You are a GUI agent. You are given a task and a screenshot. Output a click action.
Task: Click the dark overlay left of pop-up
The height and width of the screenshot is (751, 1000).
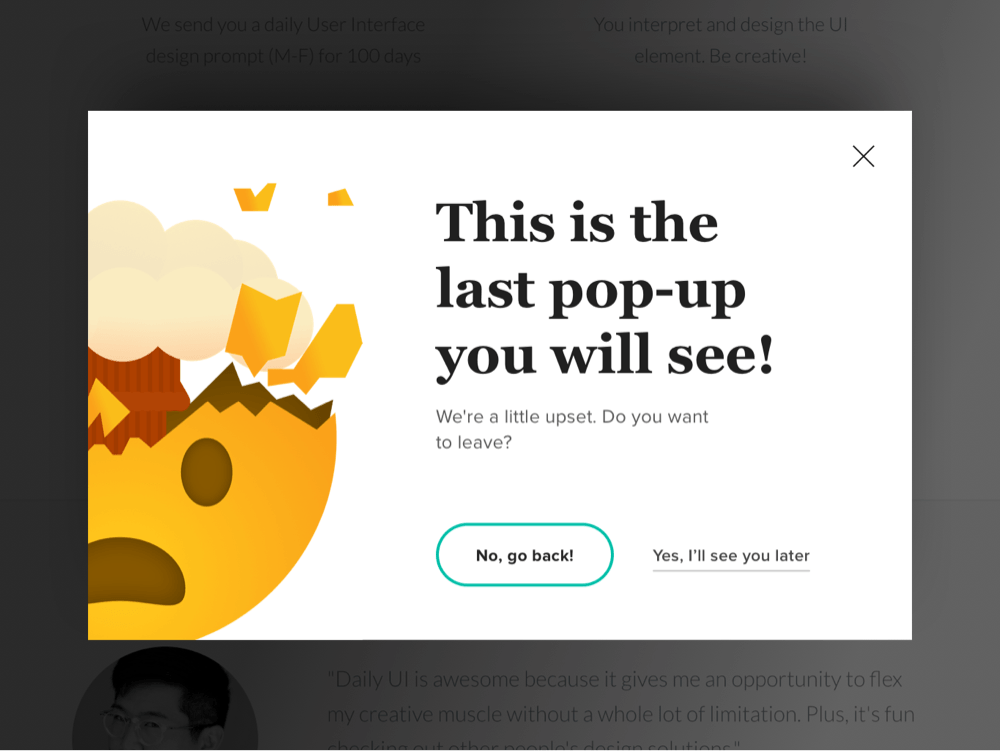[x=43, y=375]
